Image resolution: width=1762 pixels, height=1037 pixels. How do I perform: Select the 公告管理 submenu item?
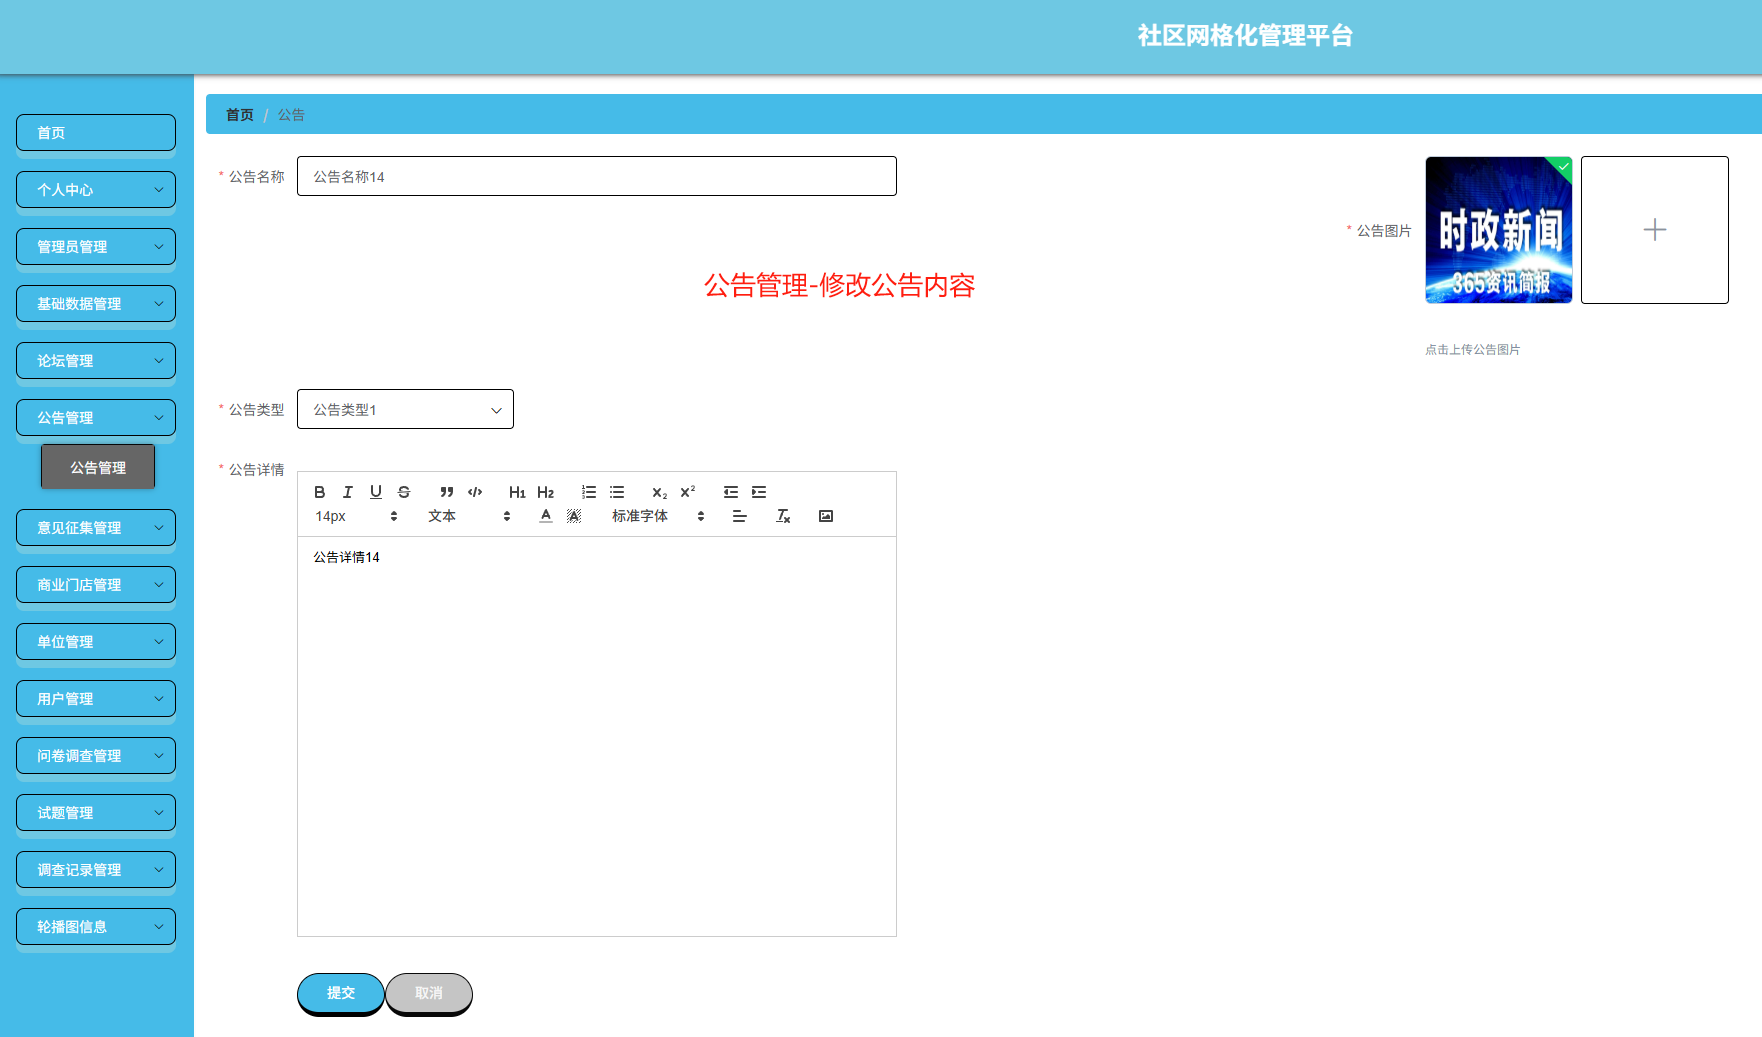[x=97, y=466]
